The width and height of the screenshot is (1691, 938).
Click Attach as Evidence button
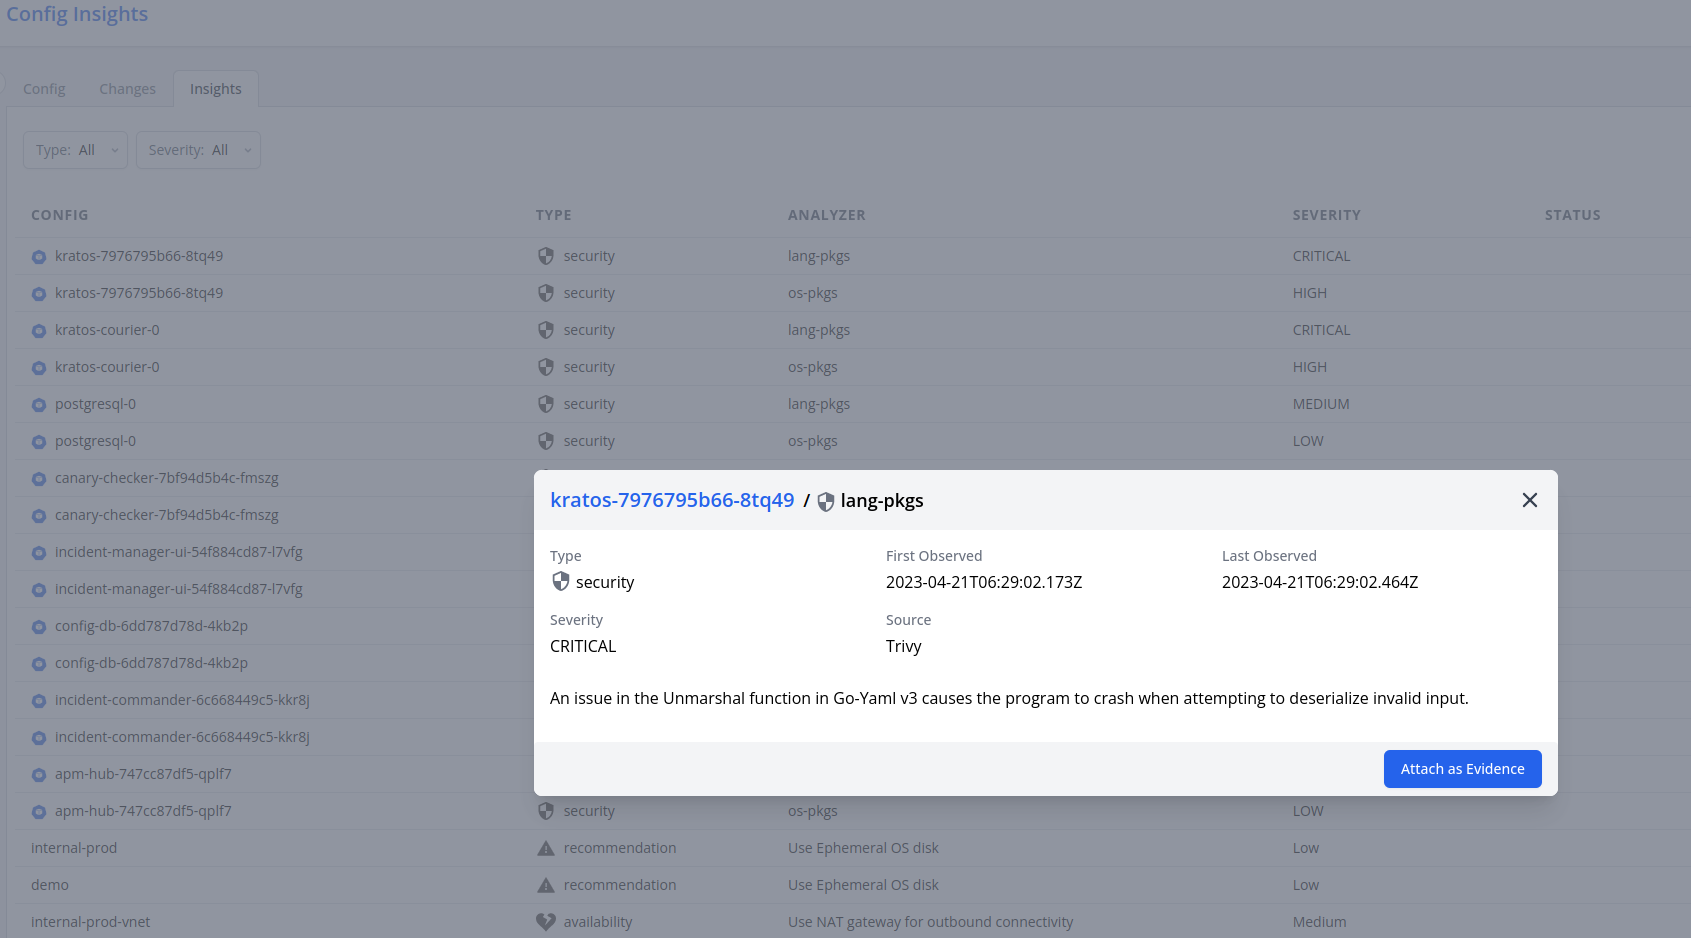[1462, 769]
